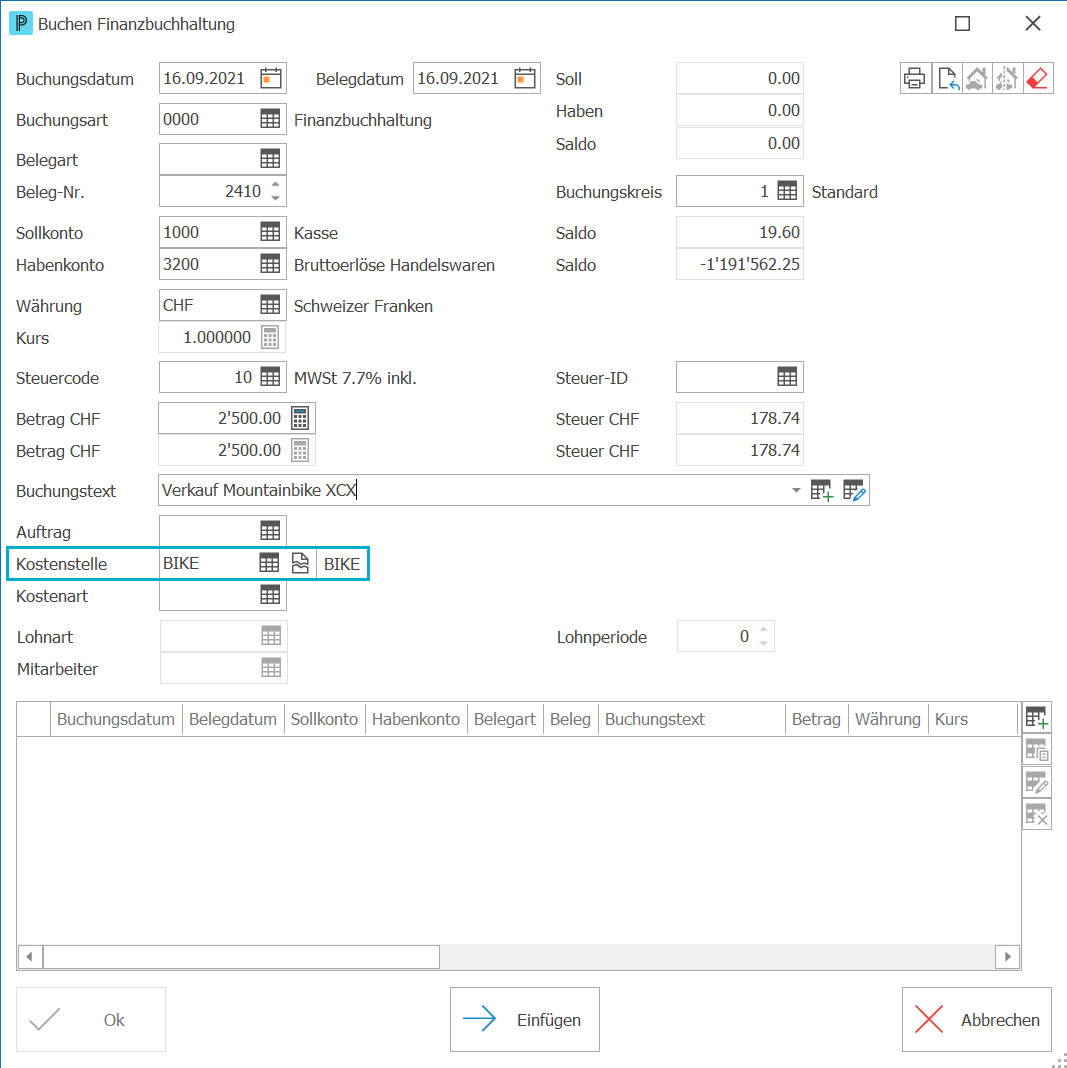Add a new row to the booking table
Viewport: 1067px width, 1068px height.
click(1036, 718)
